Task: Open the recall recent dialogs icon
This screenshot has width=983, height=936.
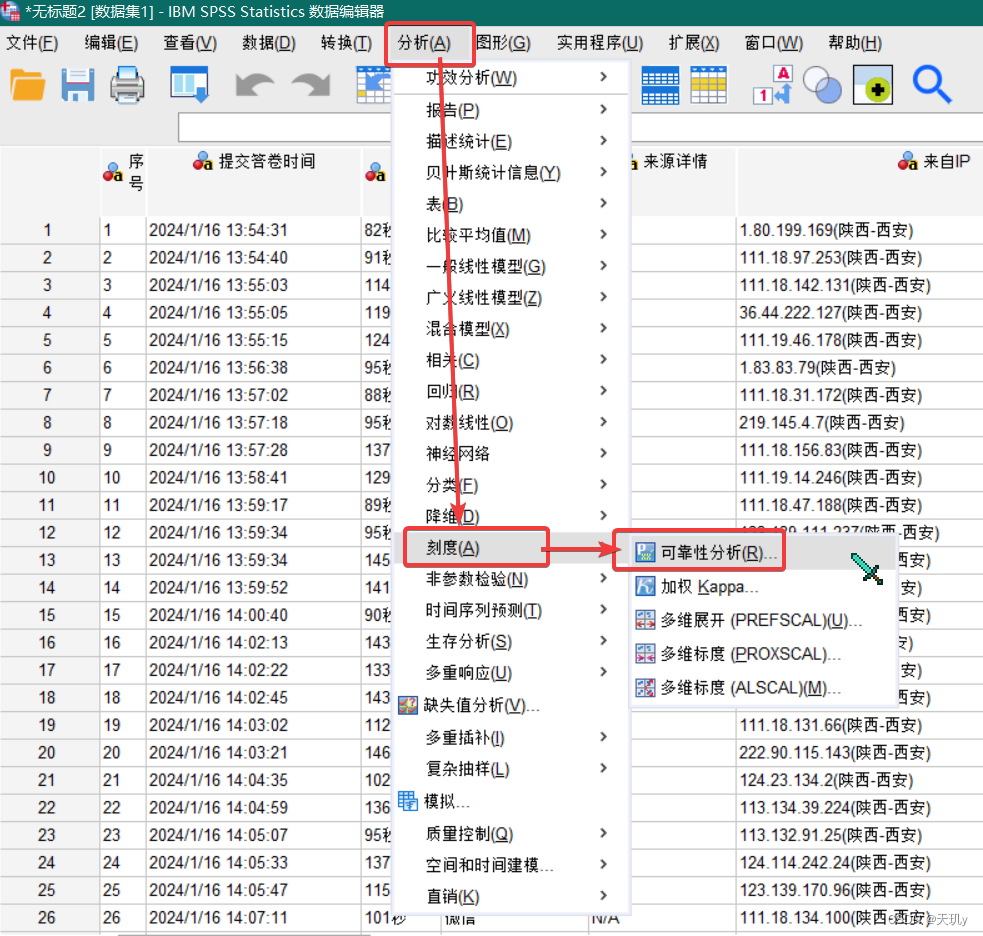Action: point(189,85)
